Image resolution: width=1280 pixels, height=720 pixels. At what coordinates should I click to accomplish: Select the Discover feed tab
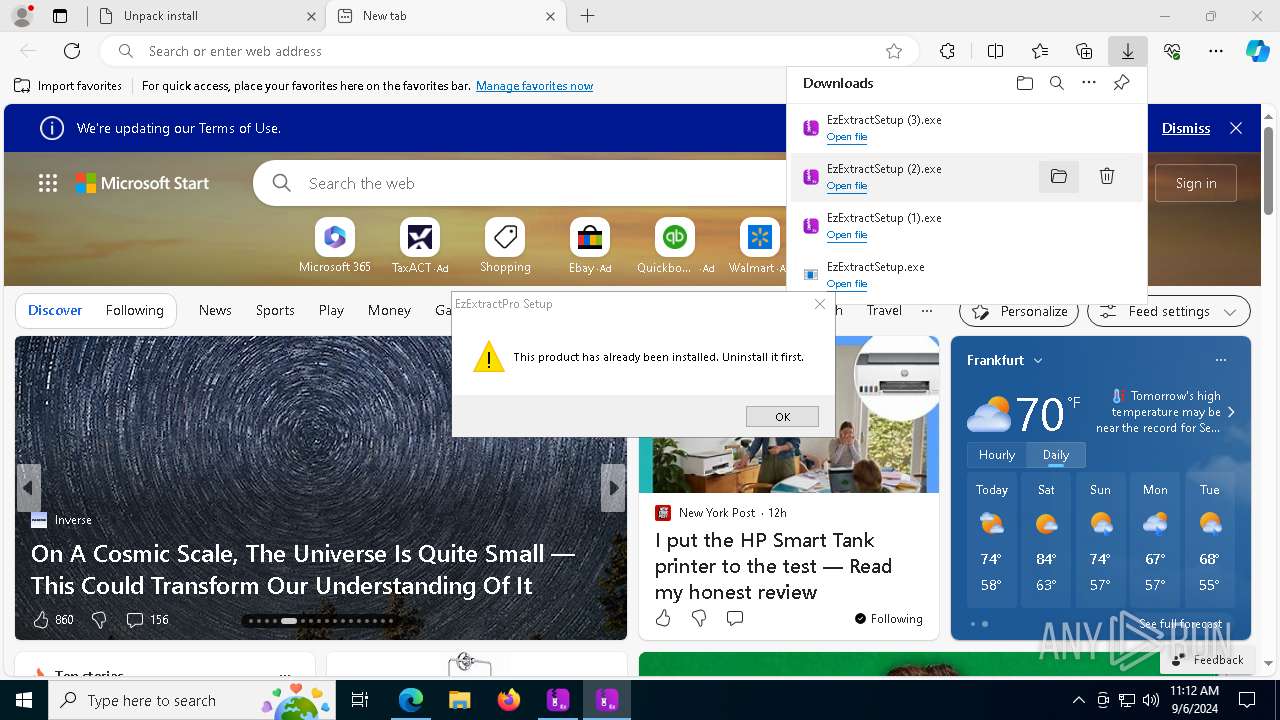click(55, 311)
